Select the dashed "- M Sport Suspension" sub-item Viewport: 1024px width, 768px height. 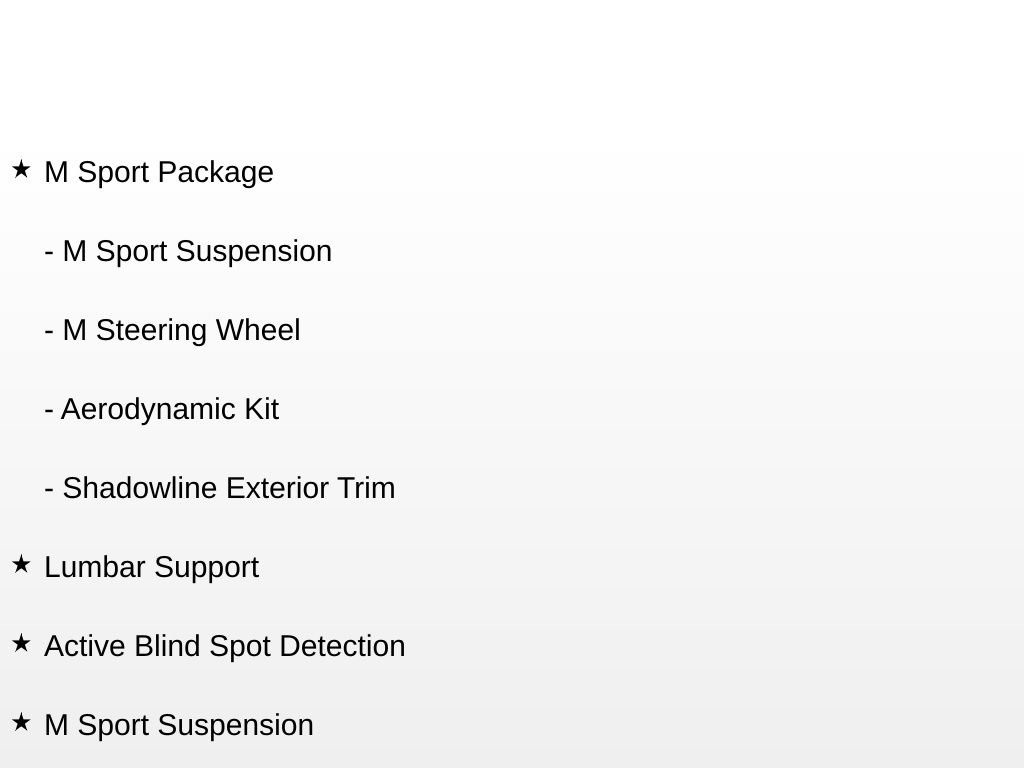tap(188, 251)
